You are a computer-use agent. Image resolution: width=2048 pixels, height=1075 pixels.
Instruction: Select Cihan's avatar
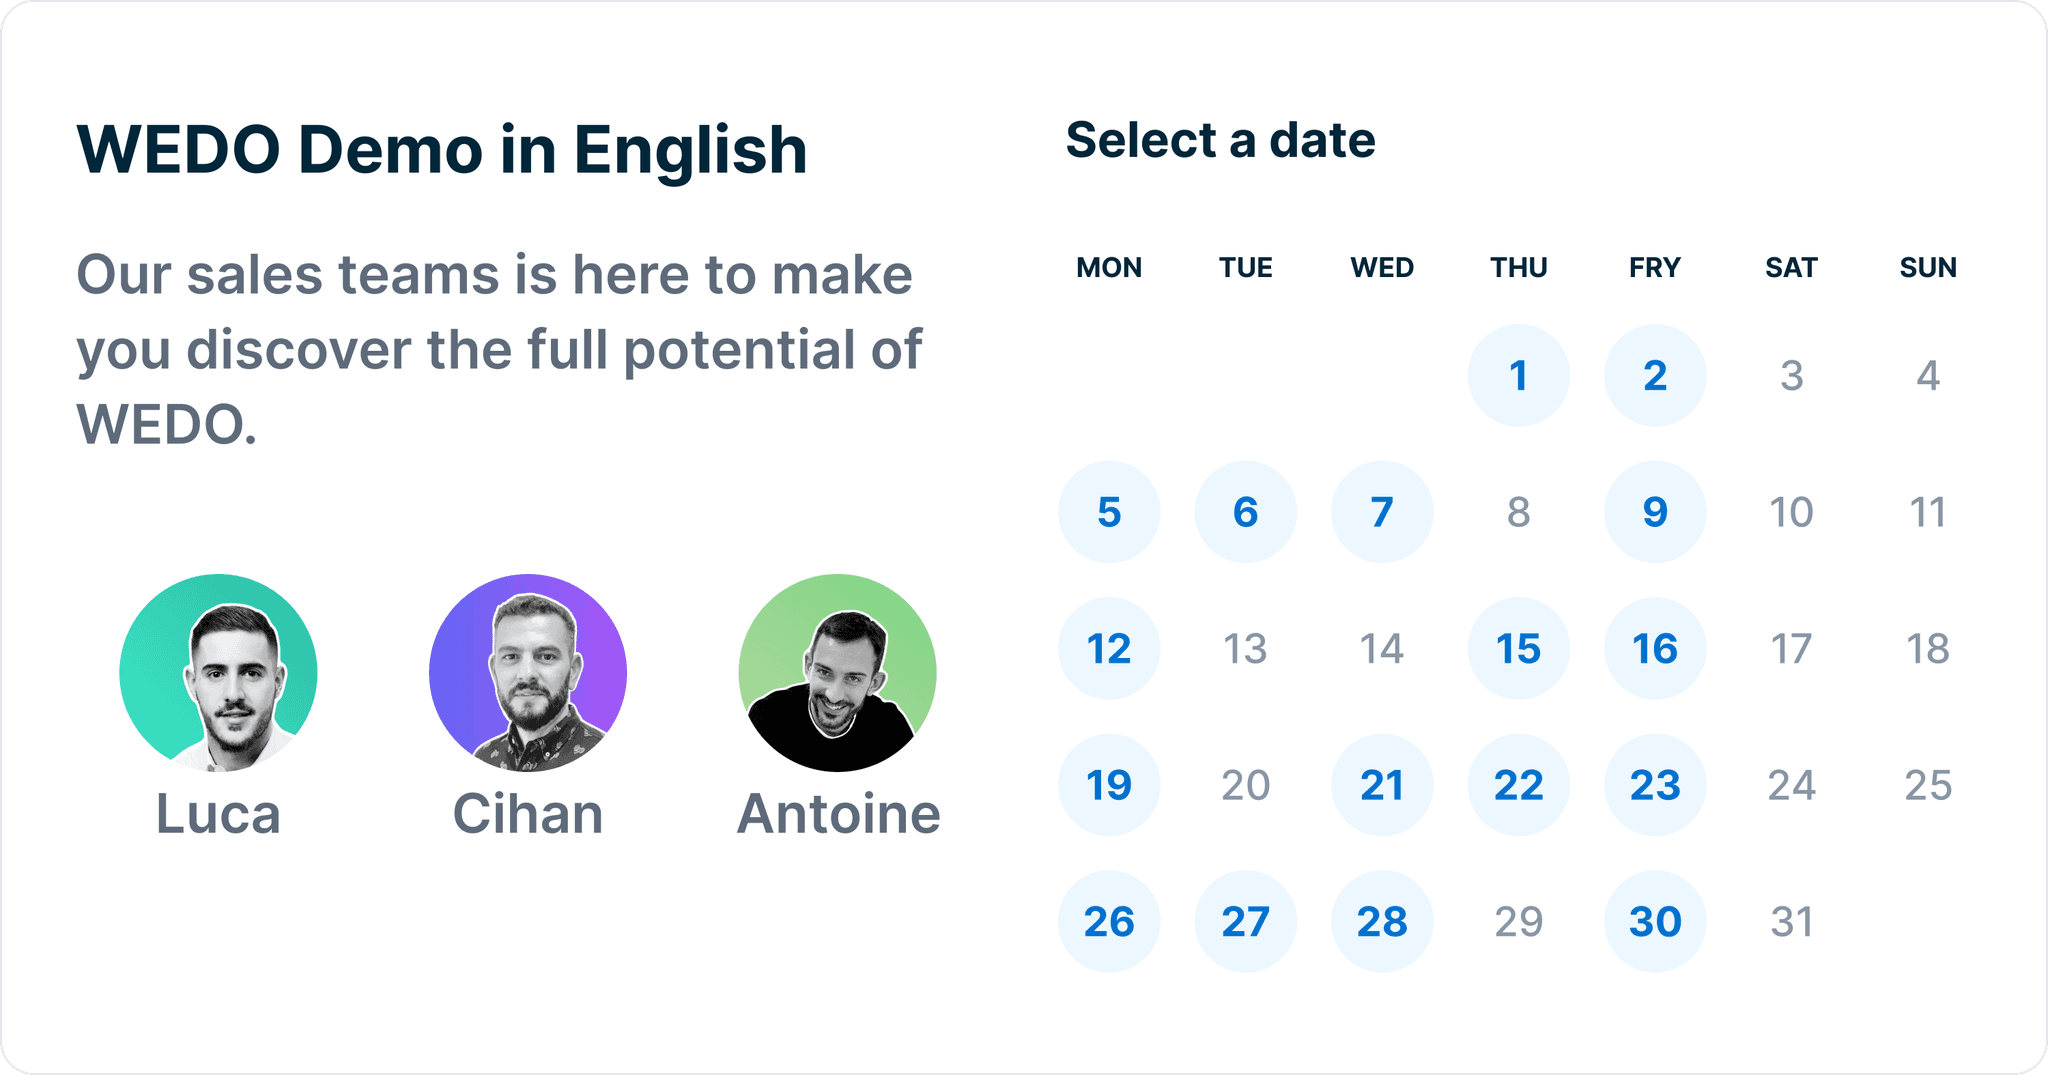coord(528,672)
